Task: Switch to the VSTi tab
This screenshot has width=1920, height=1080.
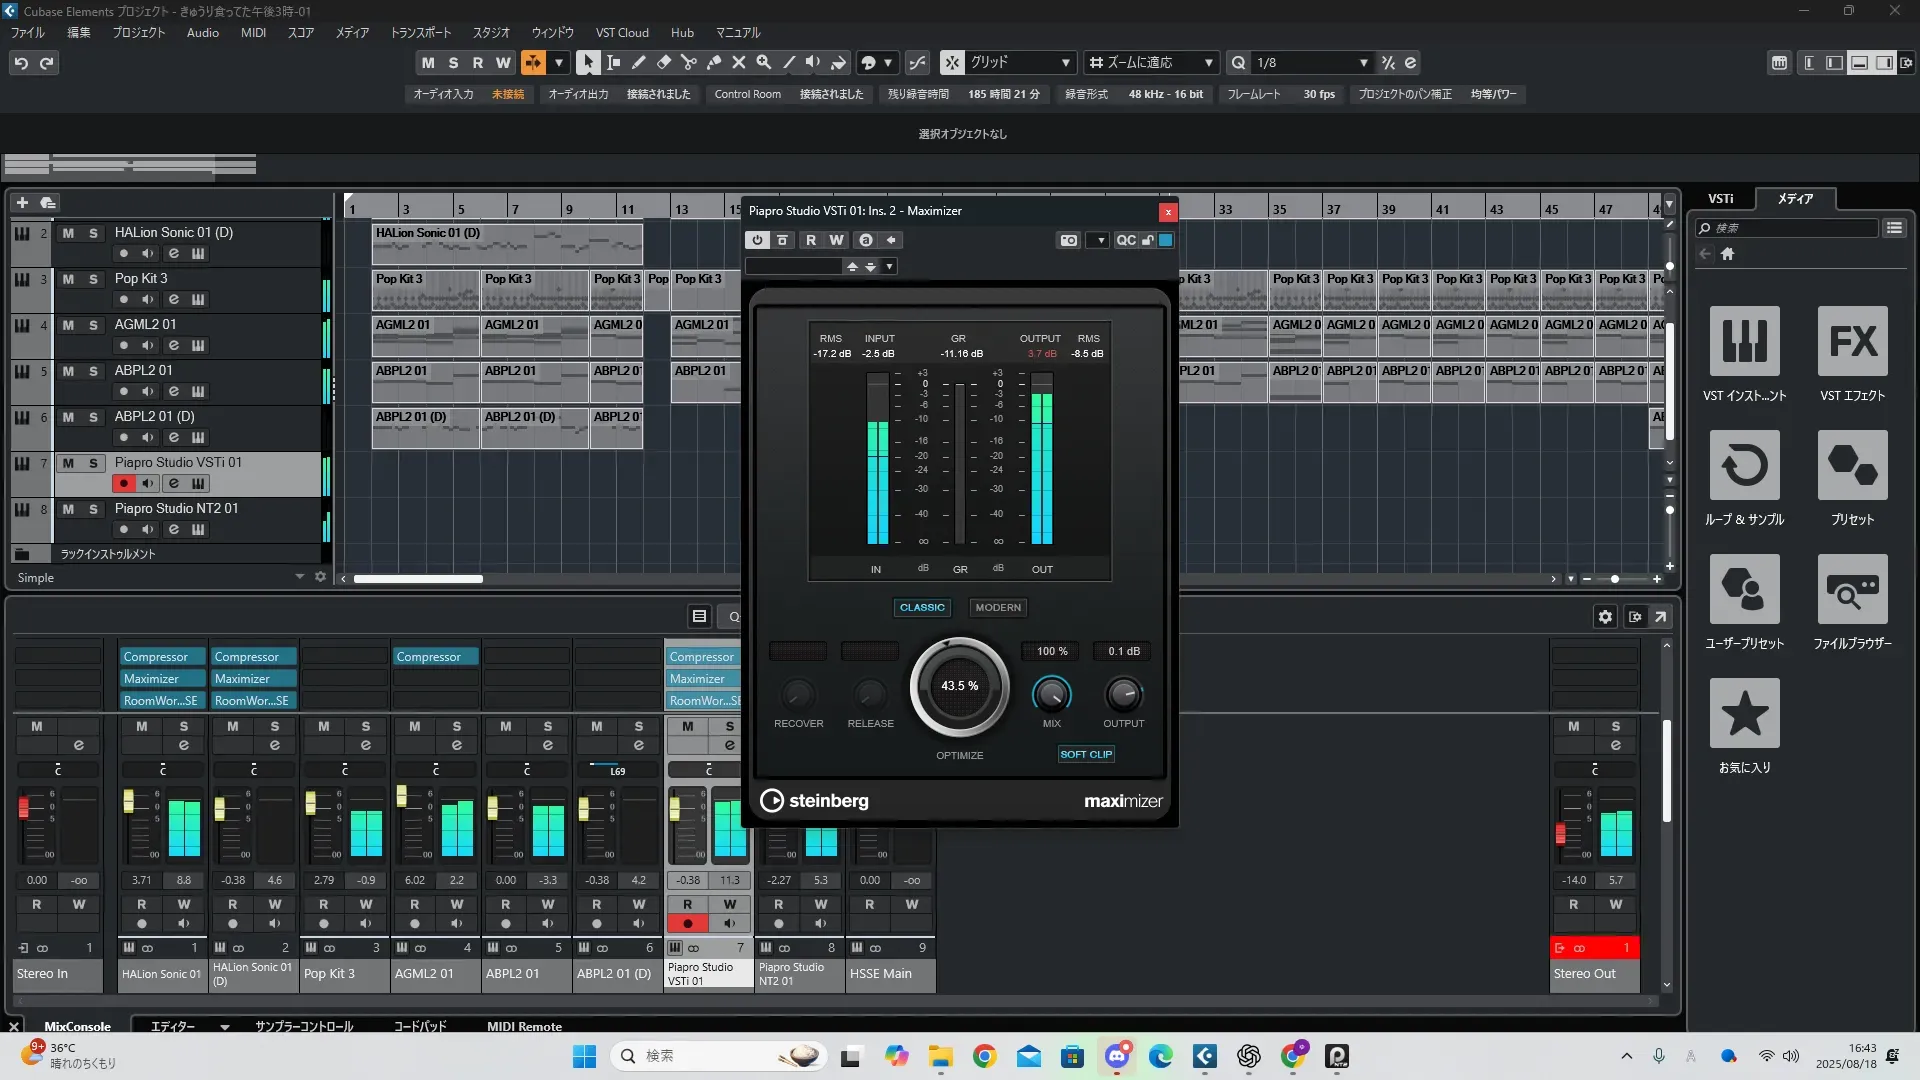Action: point(1720,198)
